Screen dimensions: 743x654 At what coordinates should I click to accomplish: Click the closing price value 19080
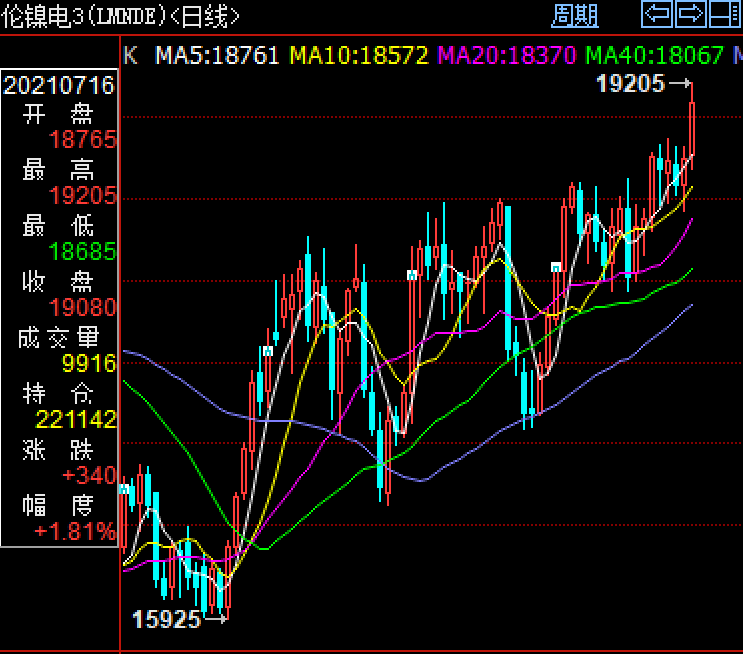pos(82,308)
